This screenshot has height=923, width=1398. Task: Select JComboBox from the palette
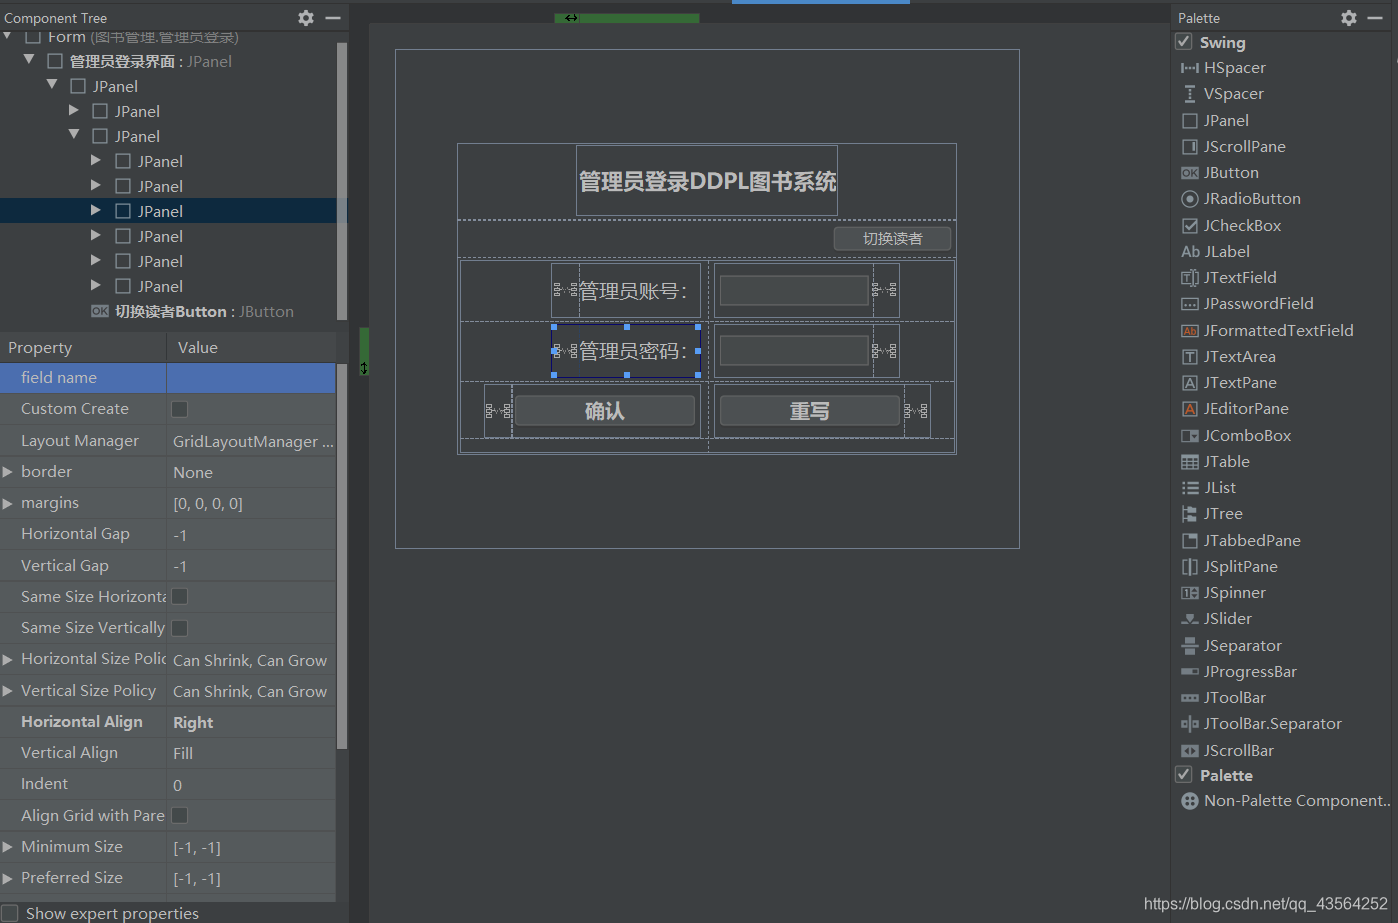coord(1236,436)
